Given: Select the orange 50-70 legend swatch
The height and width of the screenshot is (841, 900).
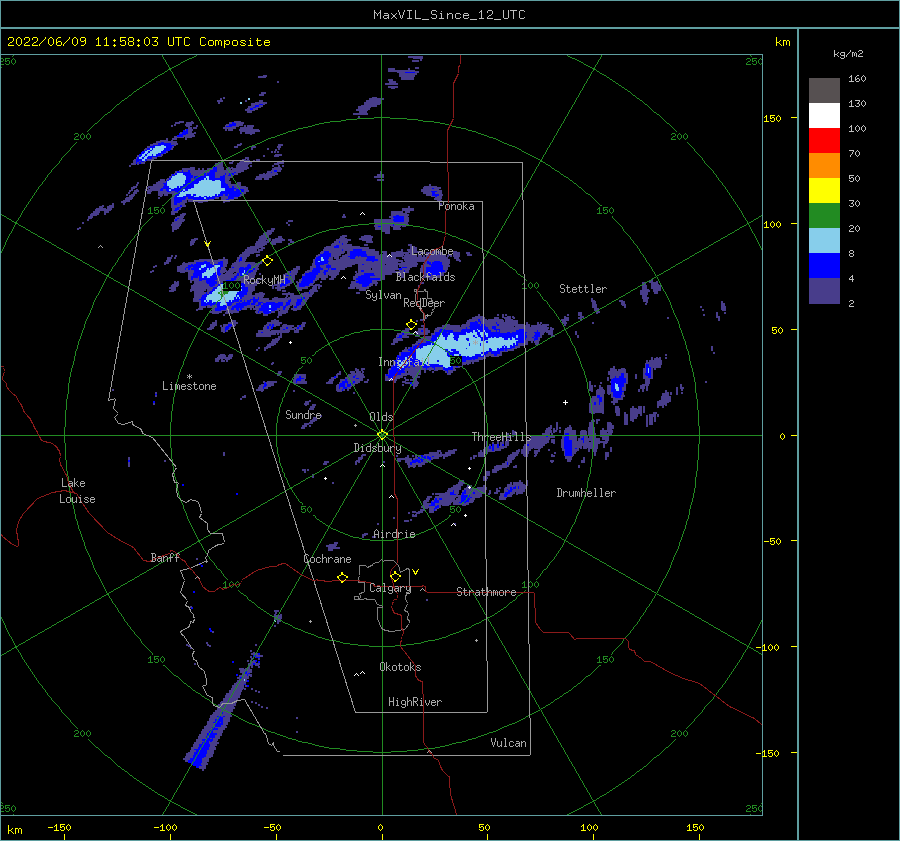Looking at the screenshot, I should (824, 166).
